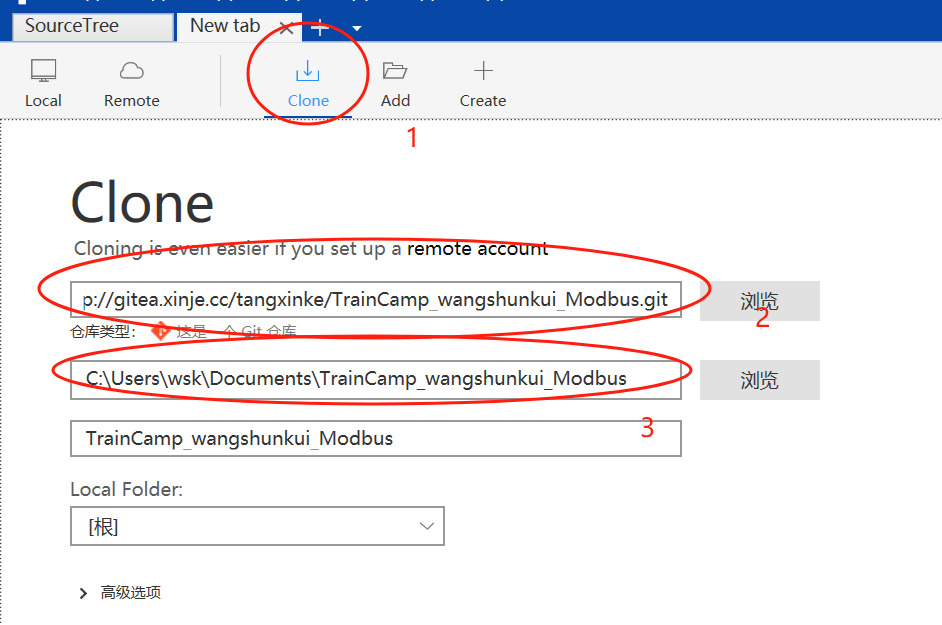Expand the 高级选项 advanced options
This screenshot has height=625, width=942.
pyautogui.click(x=120, y=593)
